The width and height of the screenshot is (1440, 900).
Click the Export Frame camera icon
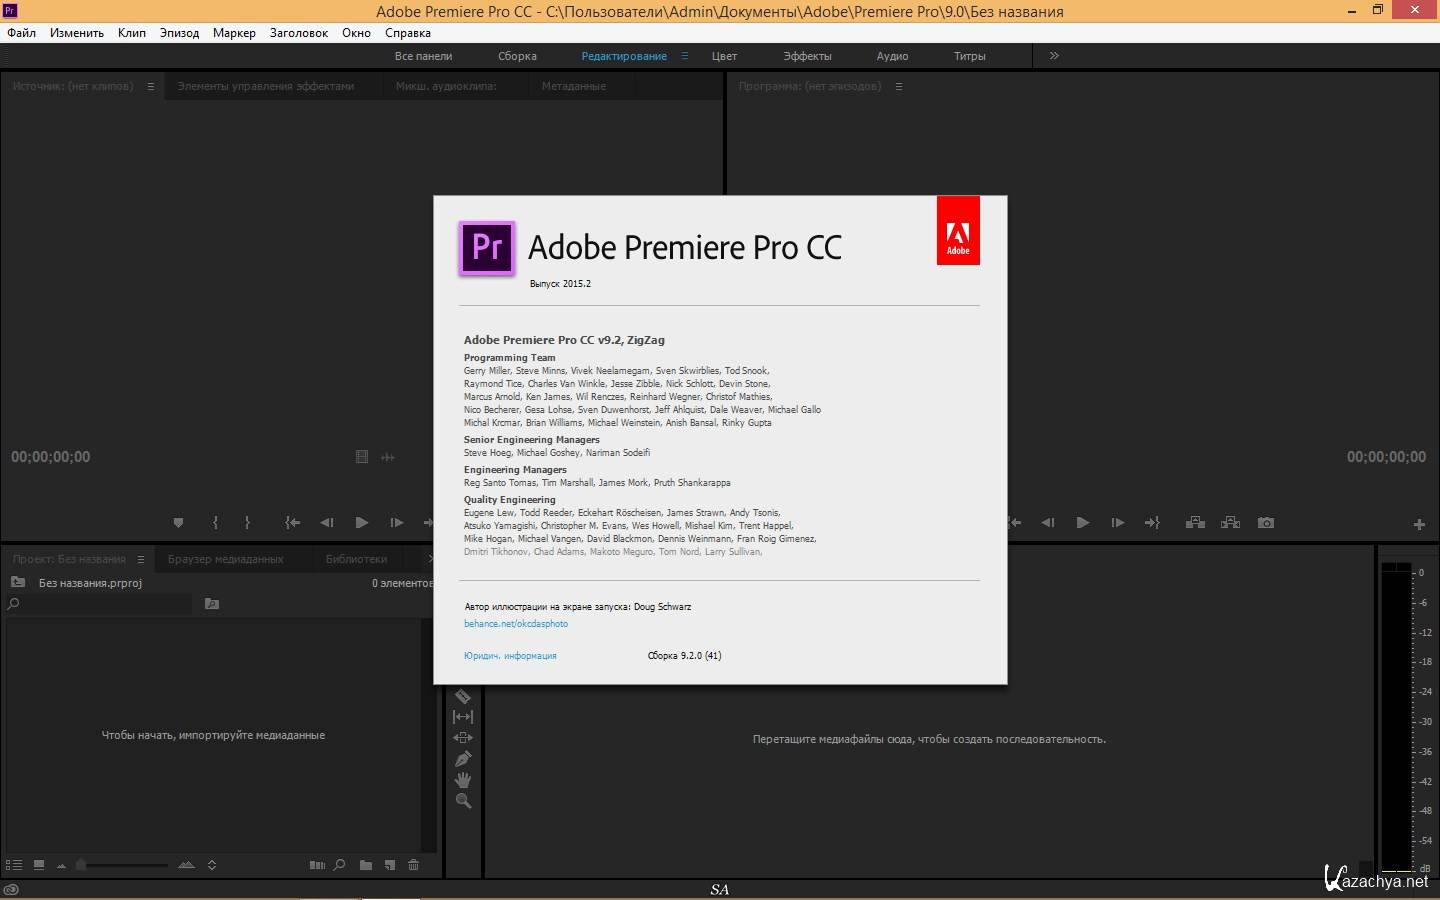1265,523
